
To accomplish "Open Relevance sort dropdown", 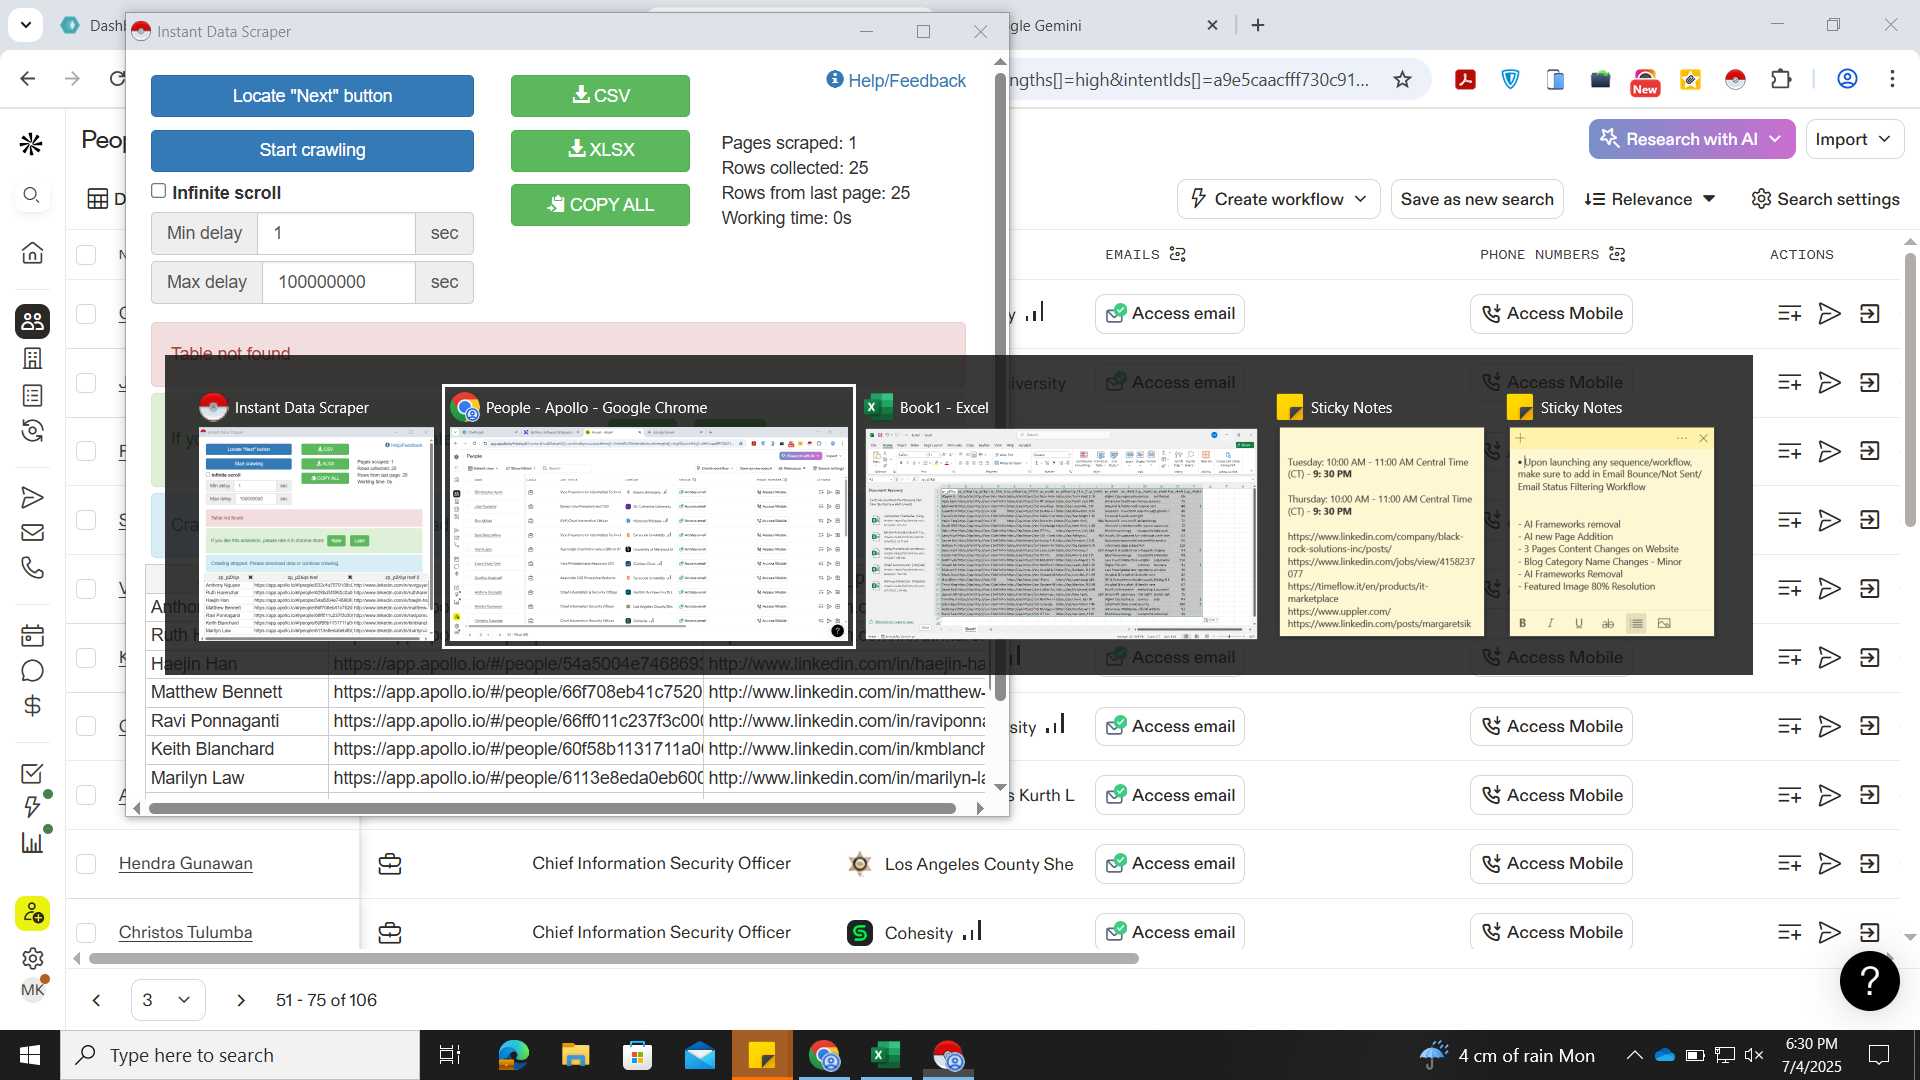I will [1650, 199].
